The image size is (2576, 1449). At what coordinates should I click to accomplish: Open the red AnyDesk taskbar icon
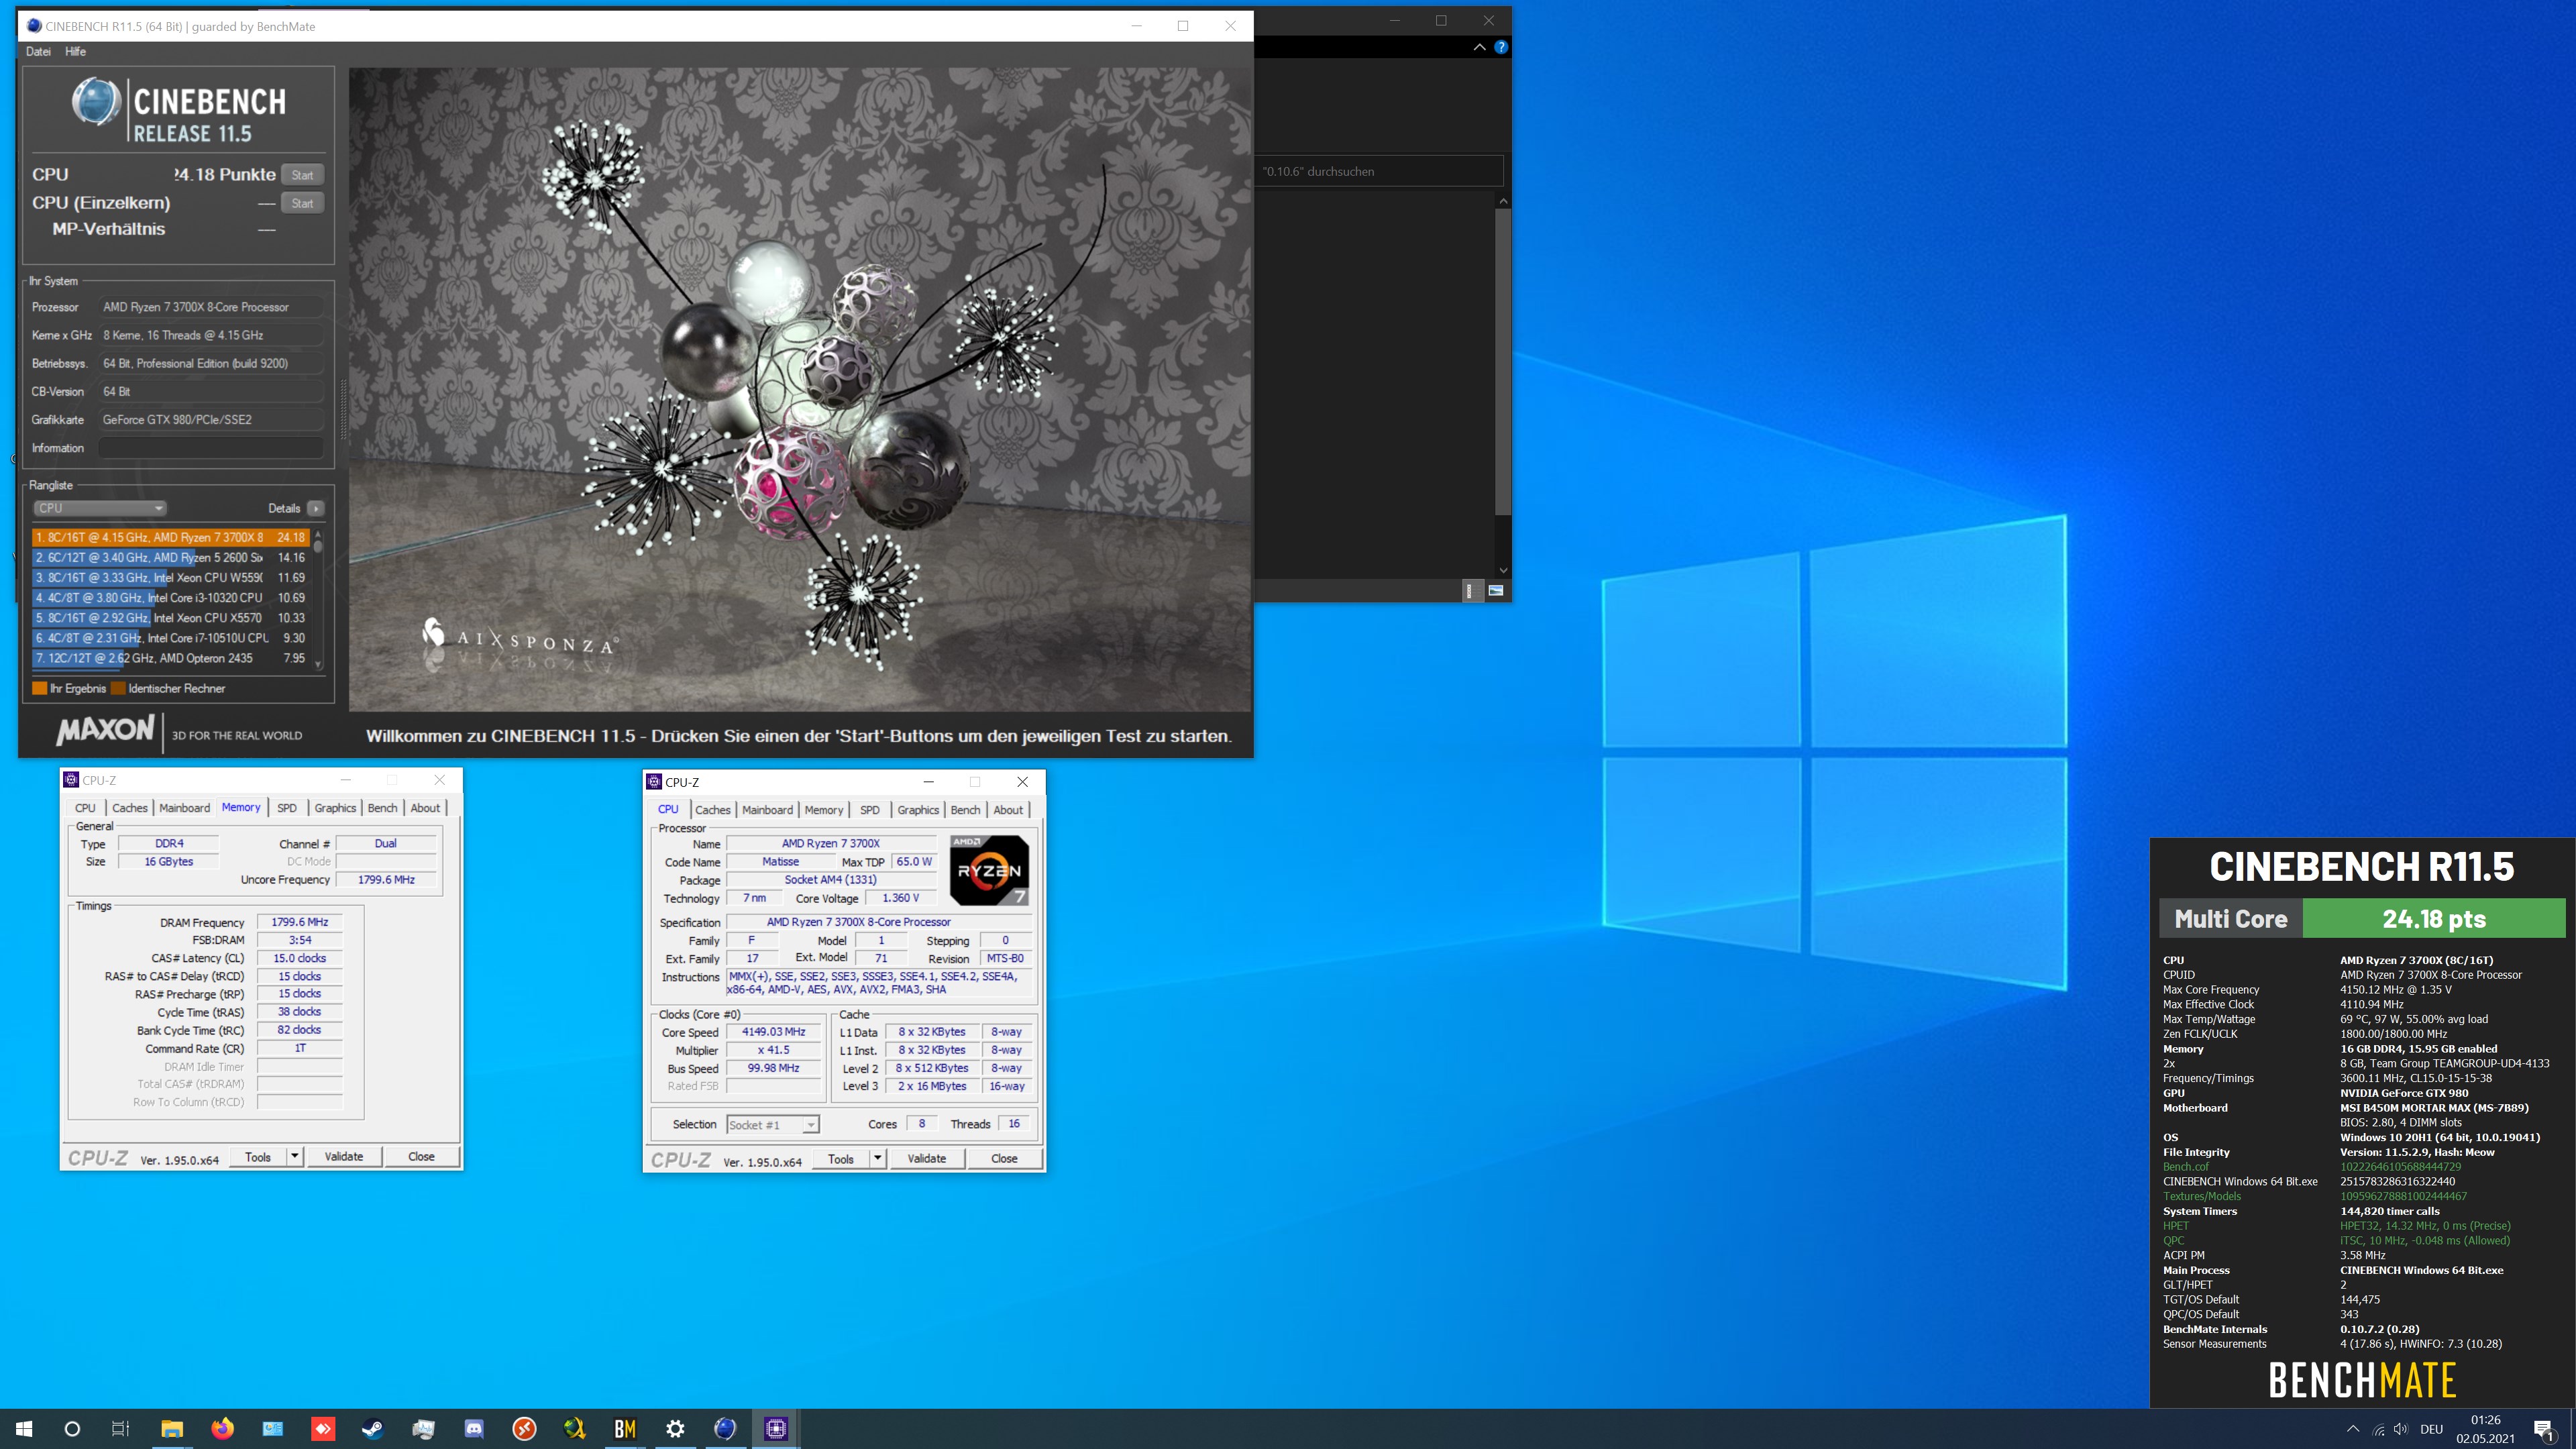pyautogui.click(x=323, y=1429)
